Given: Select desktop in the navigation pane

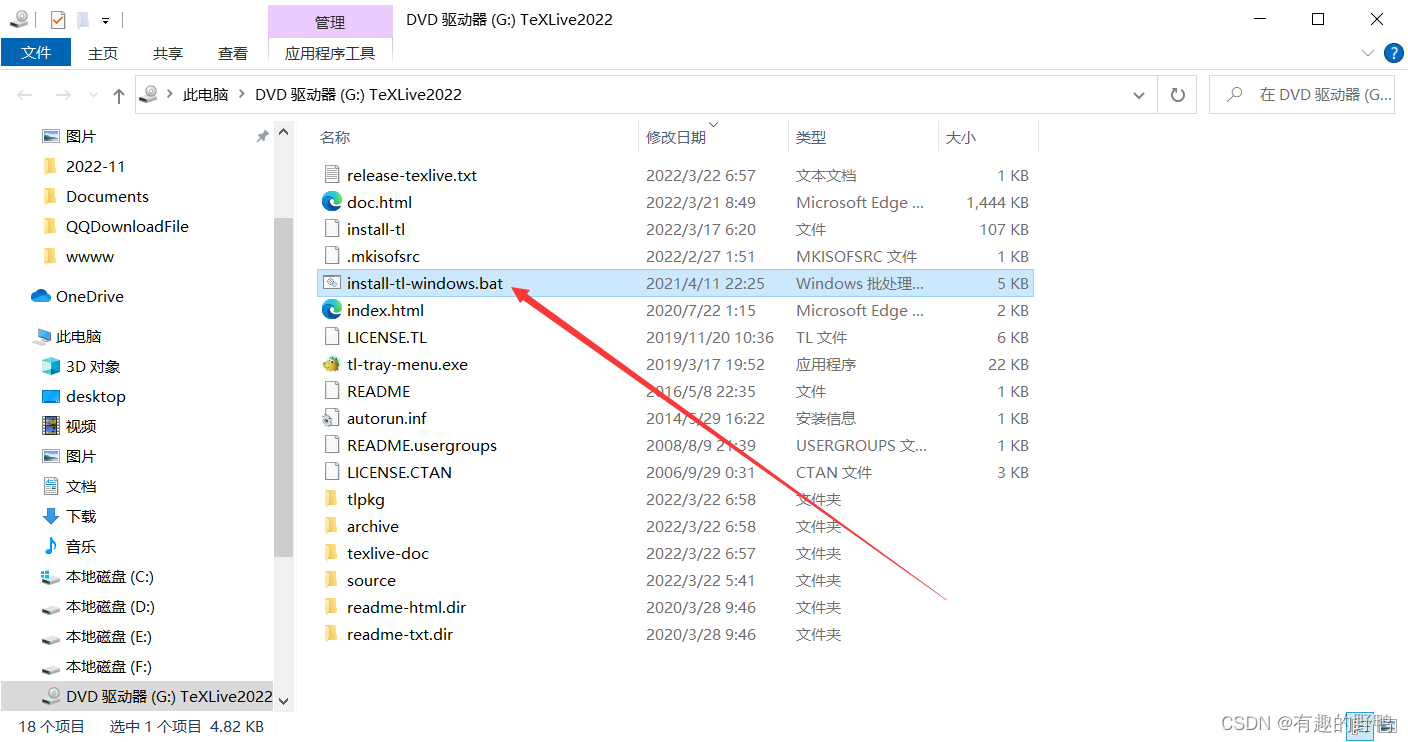Looking at the screenshot, I should [x=95, y=396].
